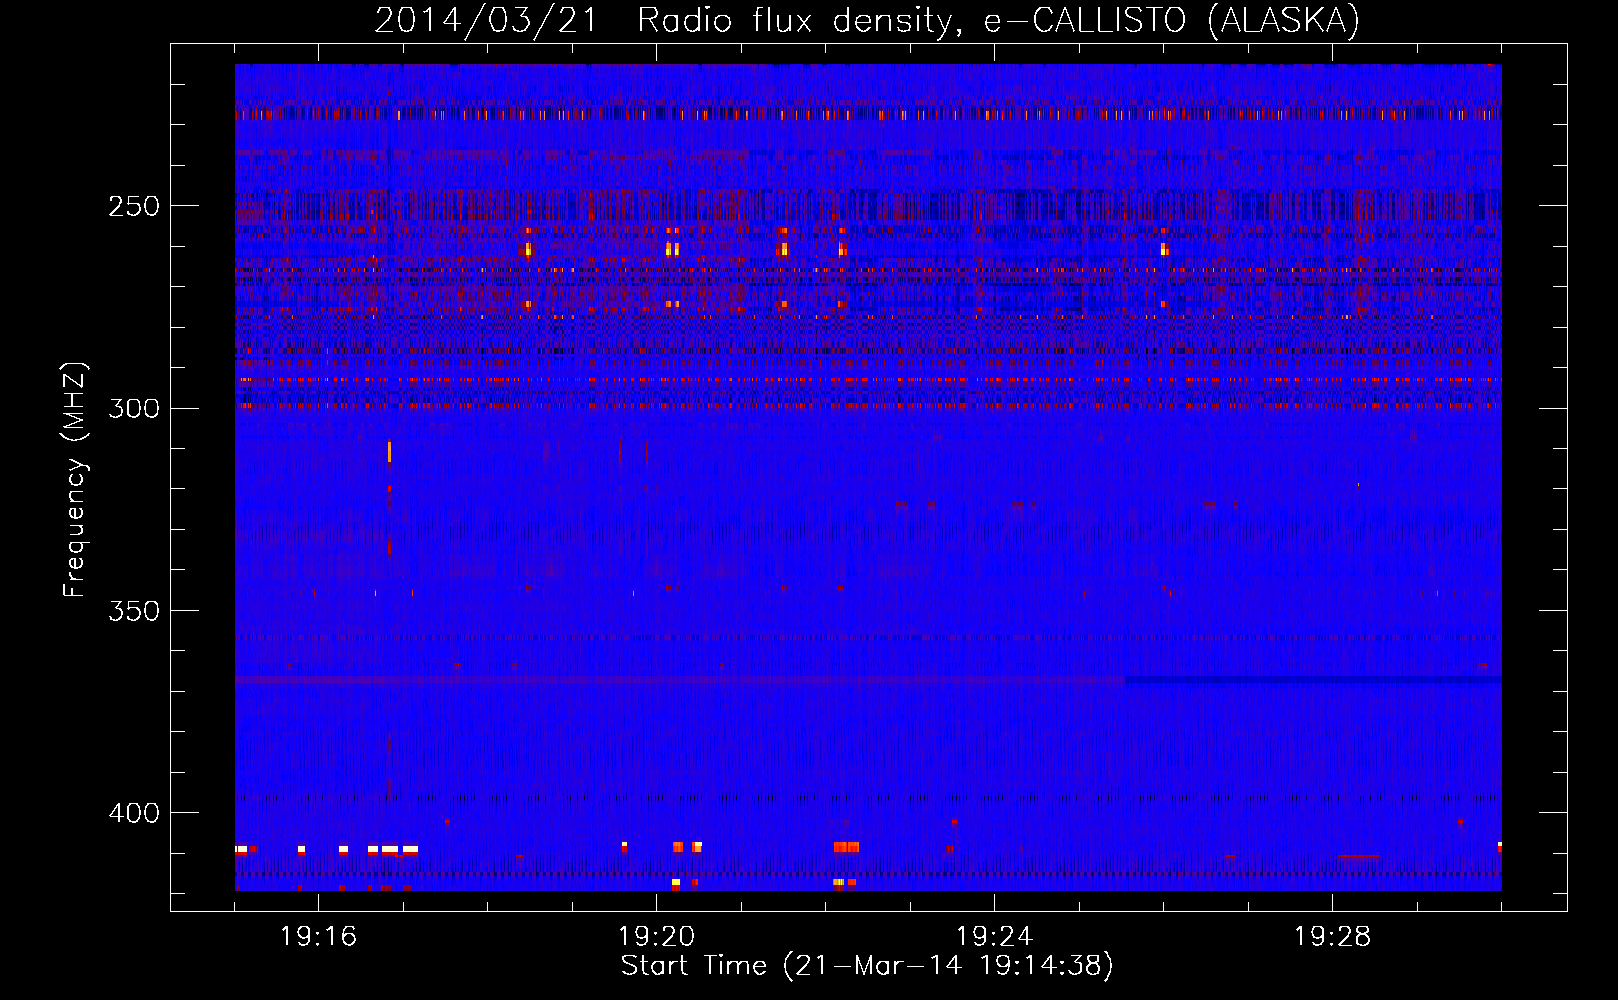Click the 19:20 time tick label

coord(656,937)
